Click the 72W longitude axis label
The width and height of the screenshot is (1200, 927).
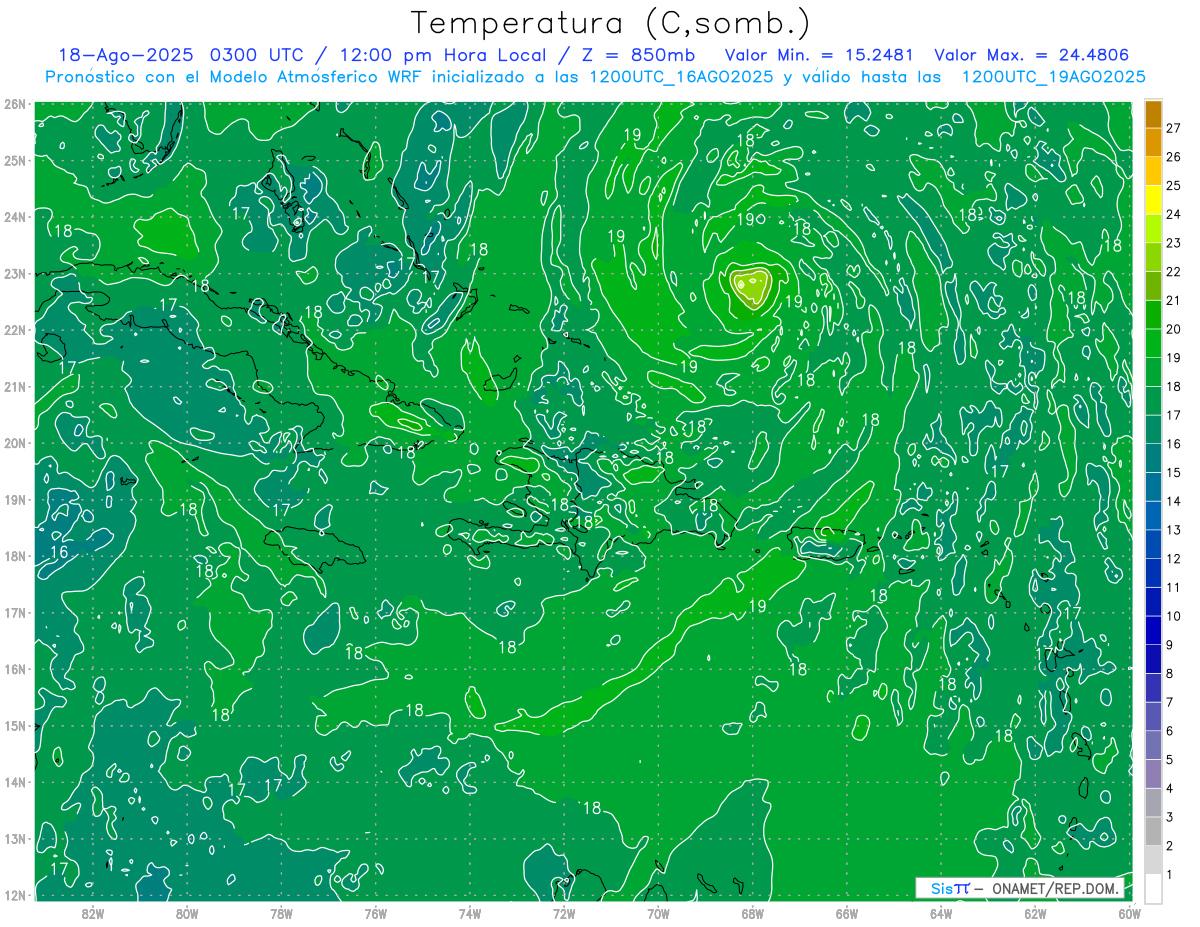pyautogui.click(x=564, y=913)
